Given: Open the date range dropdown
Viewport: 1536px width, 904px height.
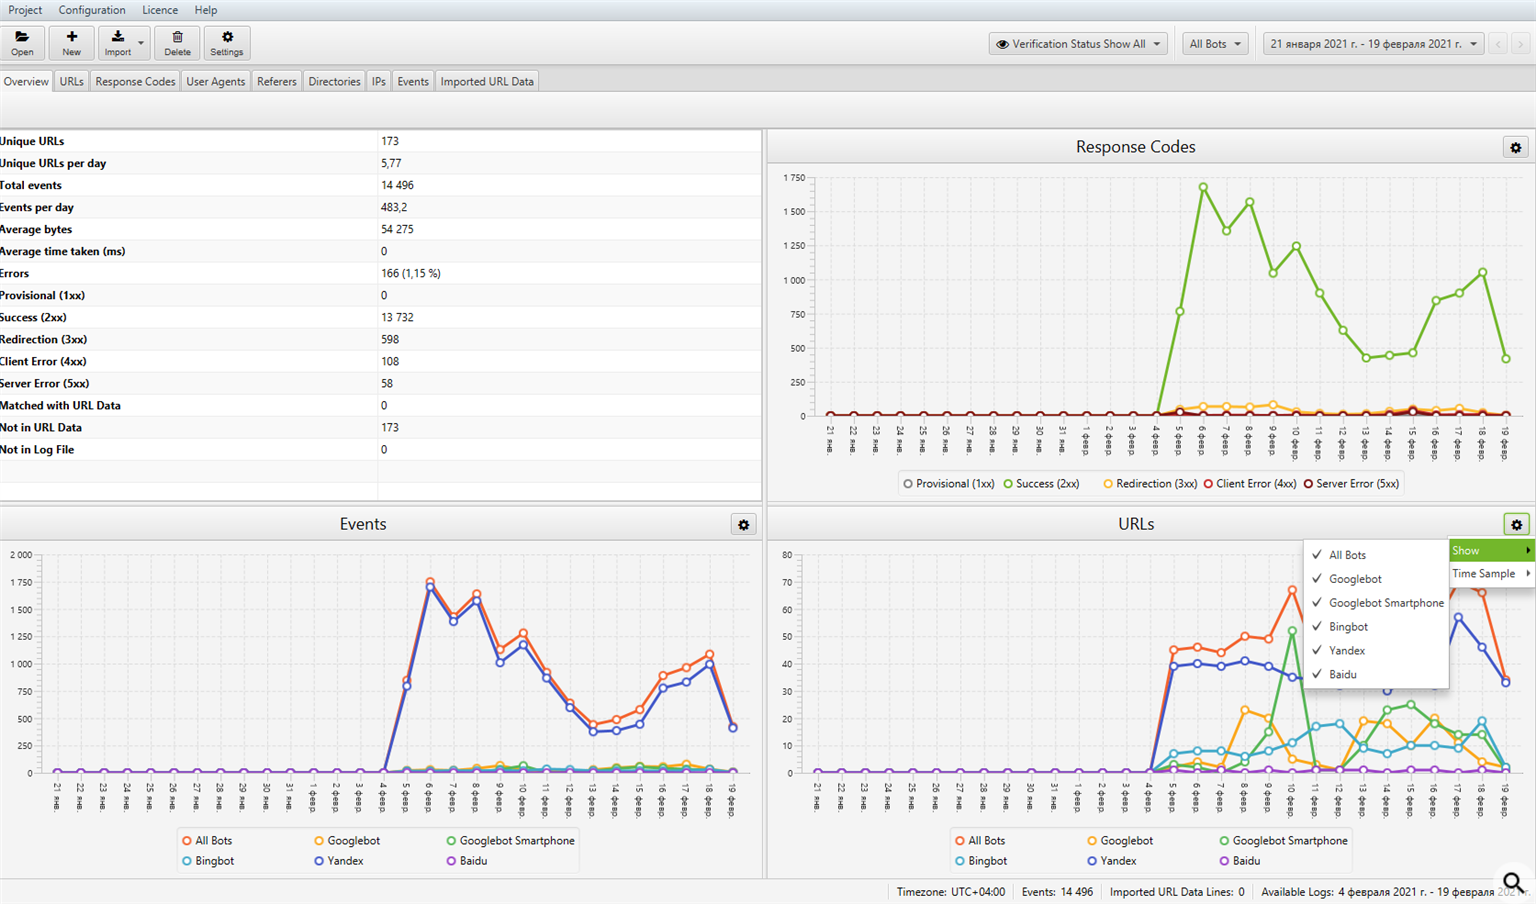Looking at the screenshot, I should click(x=1373, y=44).
